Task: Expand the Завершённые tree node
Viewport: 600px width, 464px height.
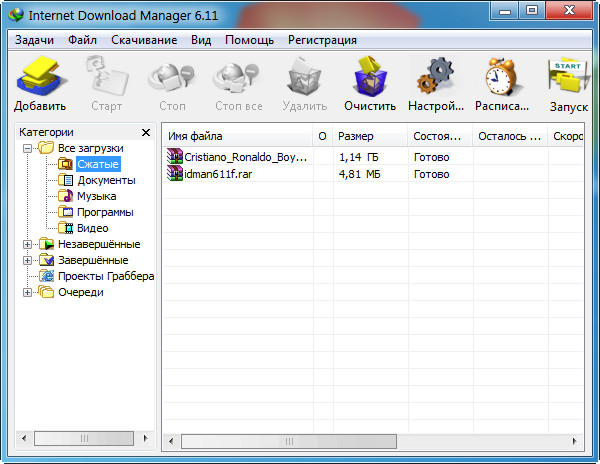Action: tap(27, 260)
